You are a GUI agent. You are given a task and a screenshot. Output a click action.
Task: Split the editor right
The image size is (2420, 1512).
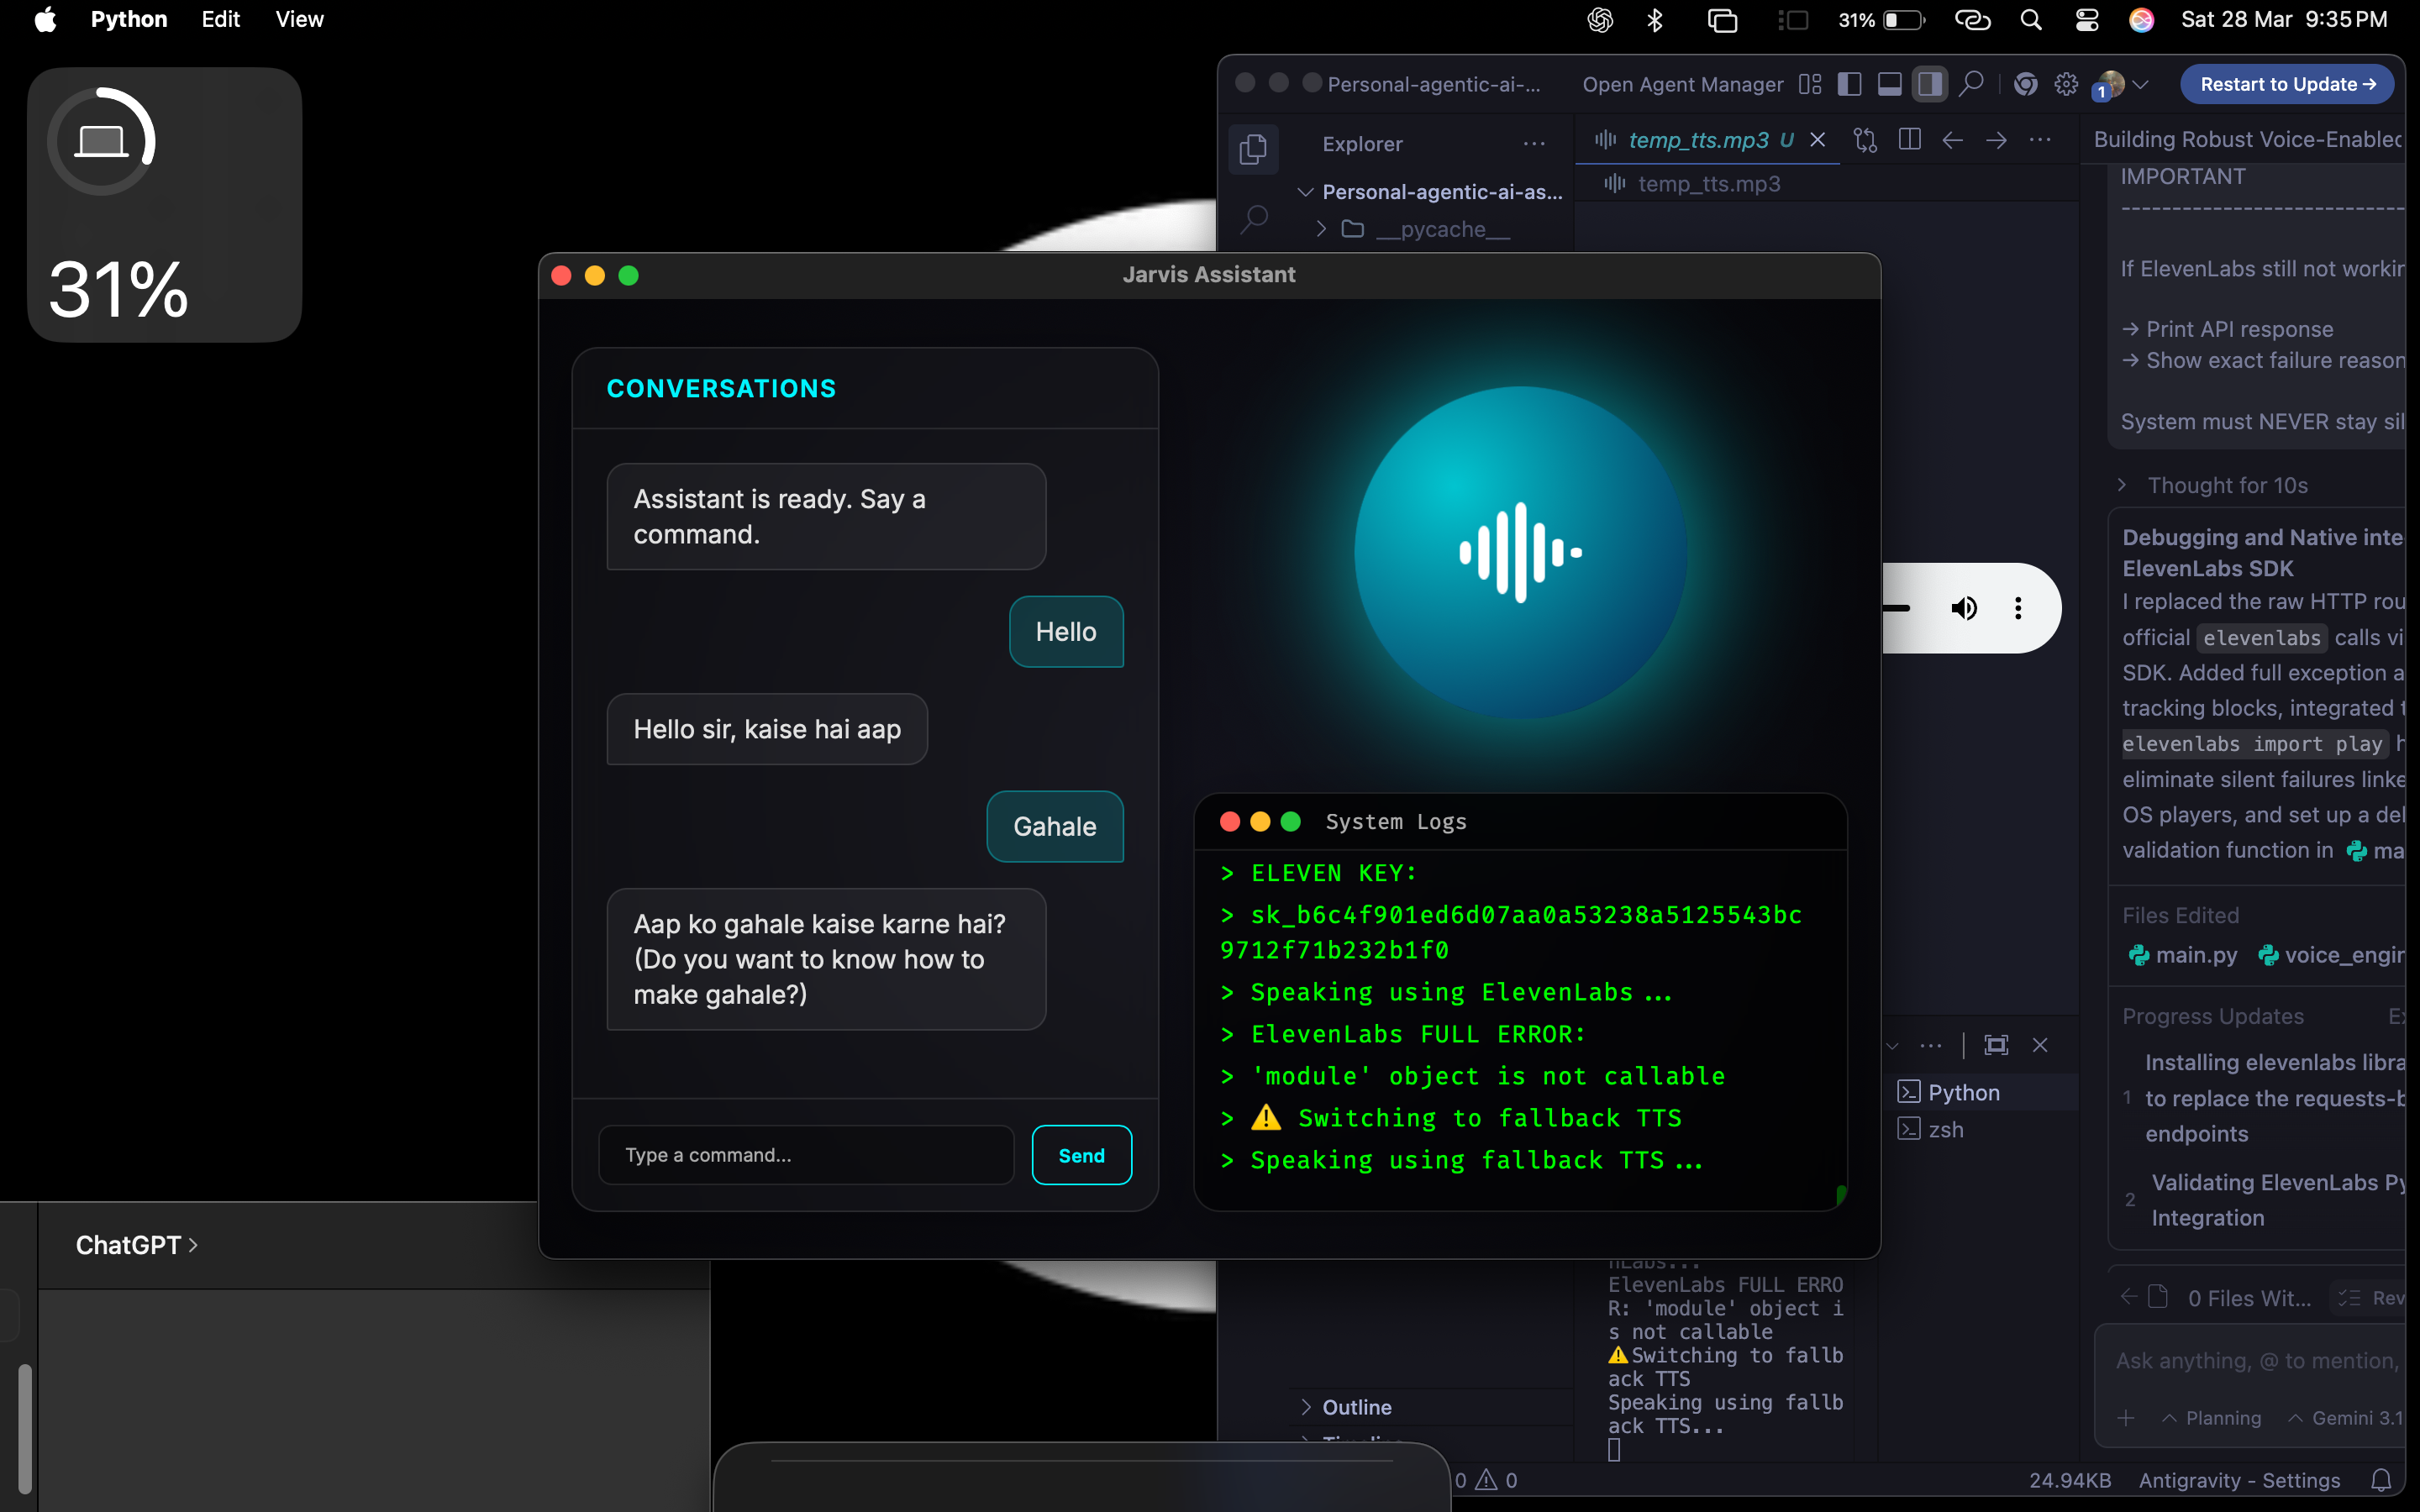click(x=1909, y=140)
